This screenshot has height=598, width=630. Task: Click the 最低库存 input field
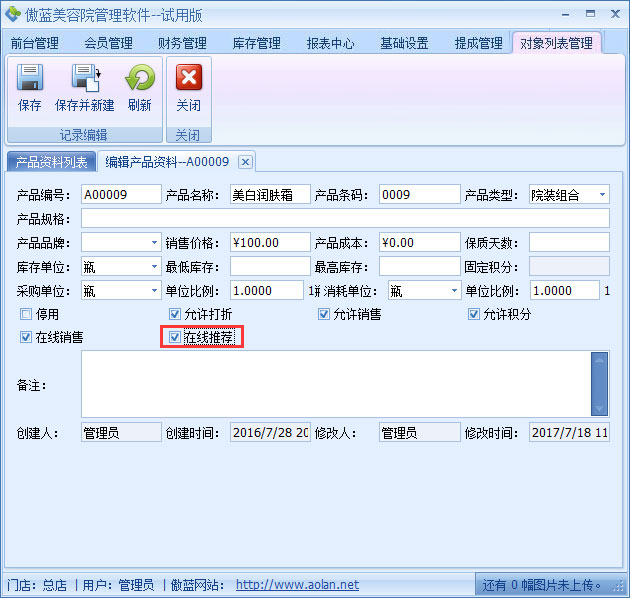point(270,266)
